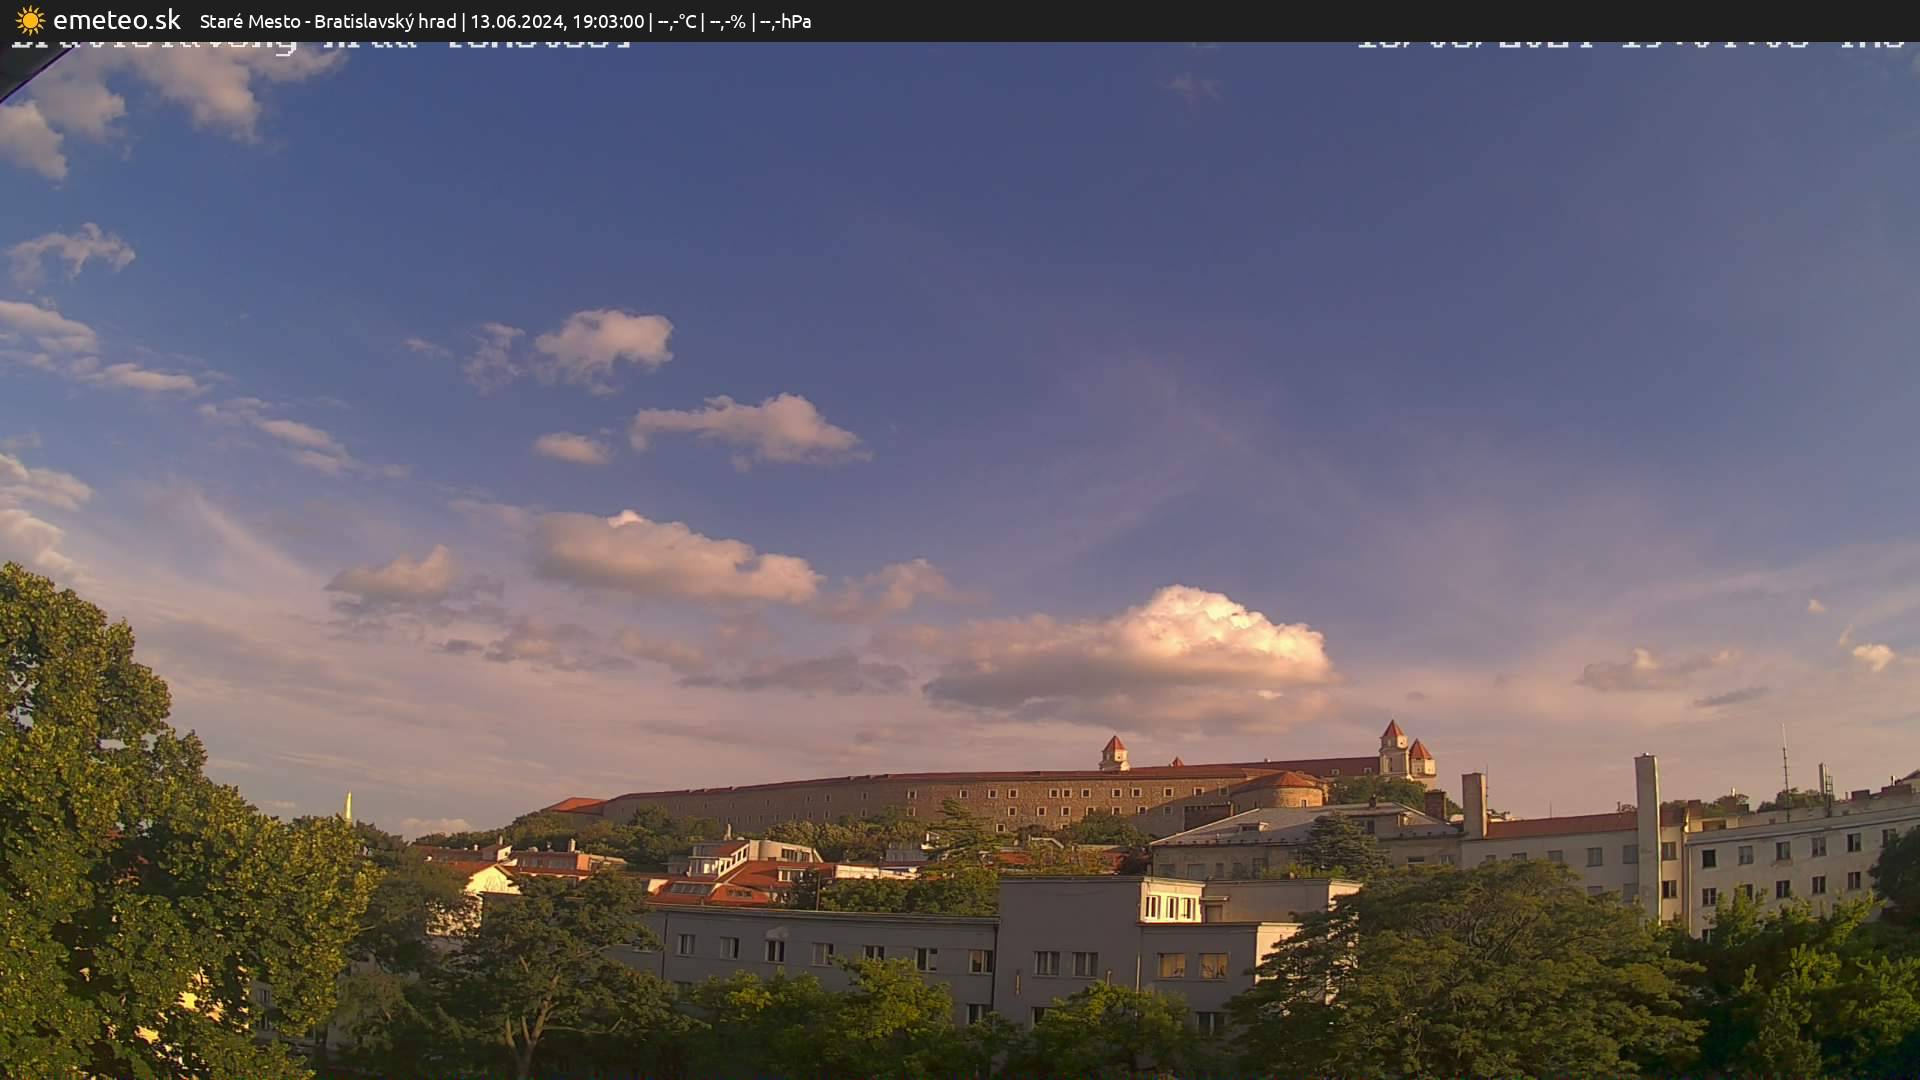The image size is (1920, 1080).
Task: Toggle the camera title overlay at top left
Action: [x=320, y=40]
